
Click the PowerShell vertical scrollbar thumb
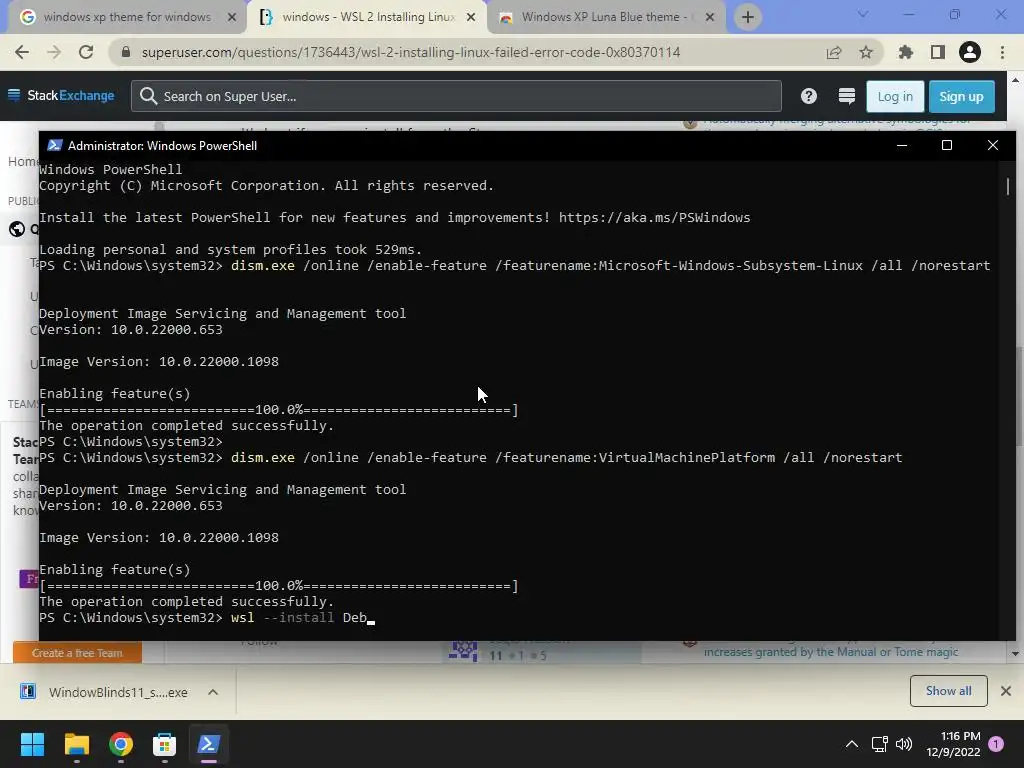tap(1008, 185)
